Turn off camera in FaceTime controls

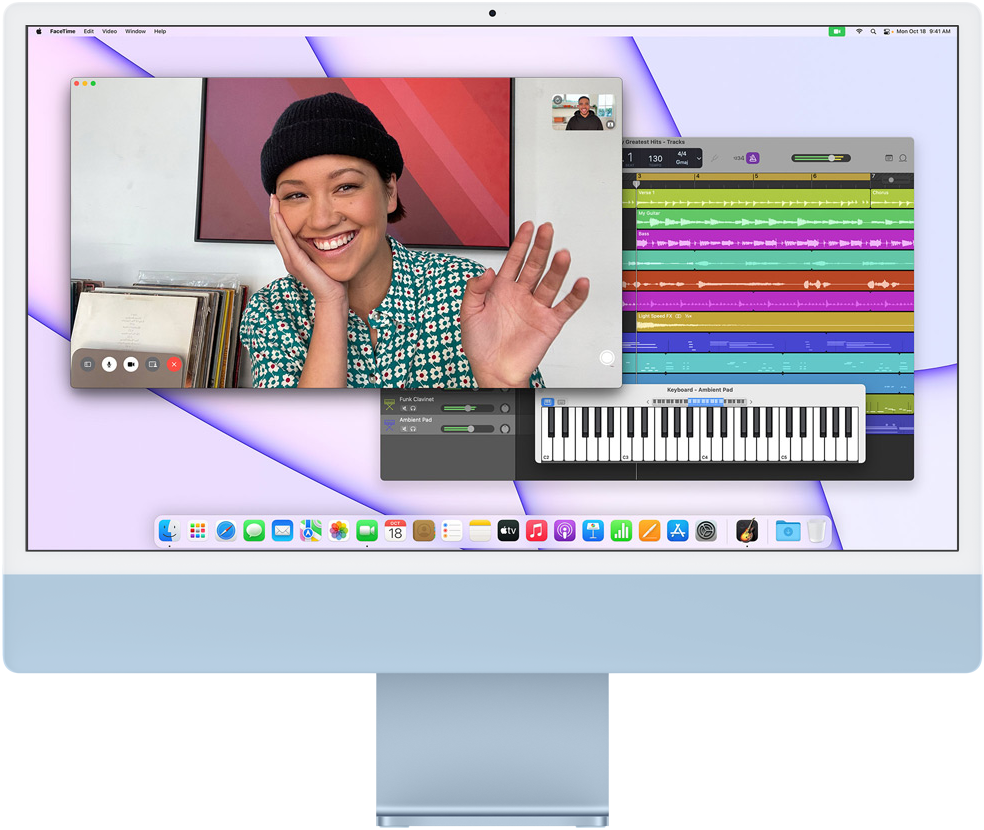click(x=131, y=365)
